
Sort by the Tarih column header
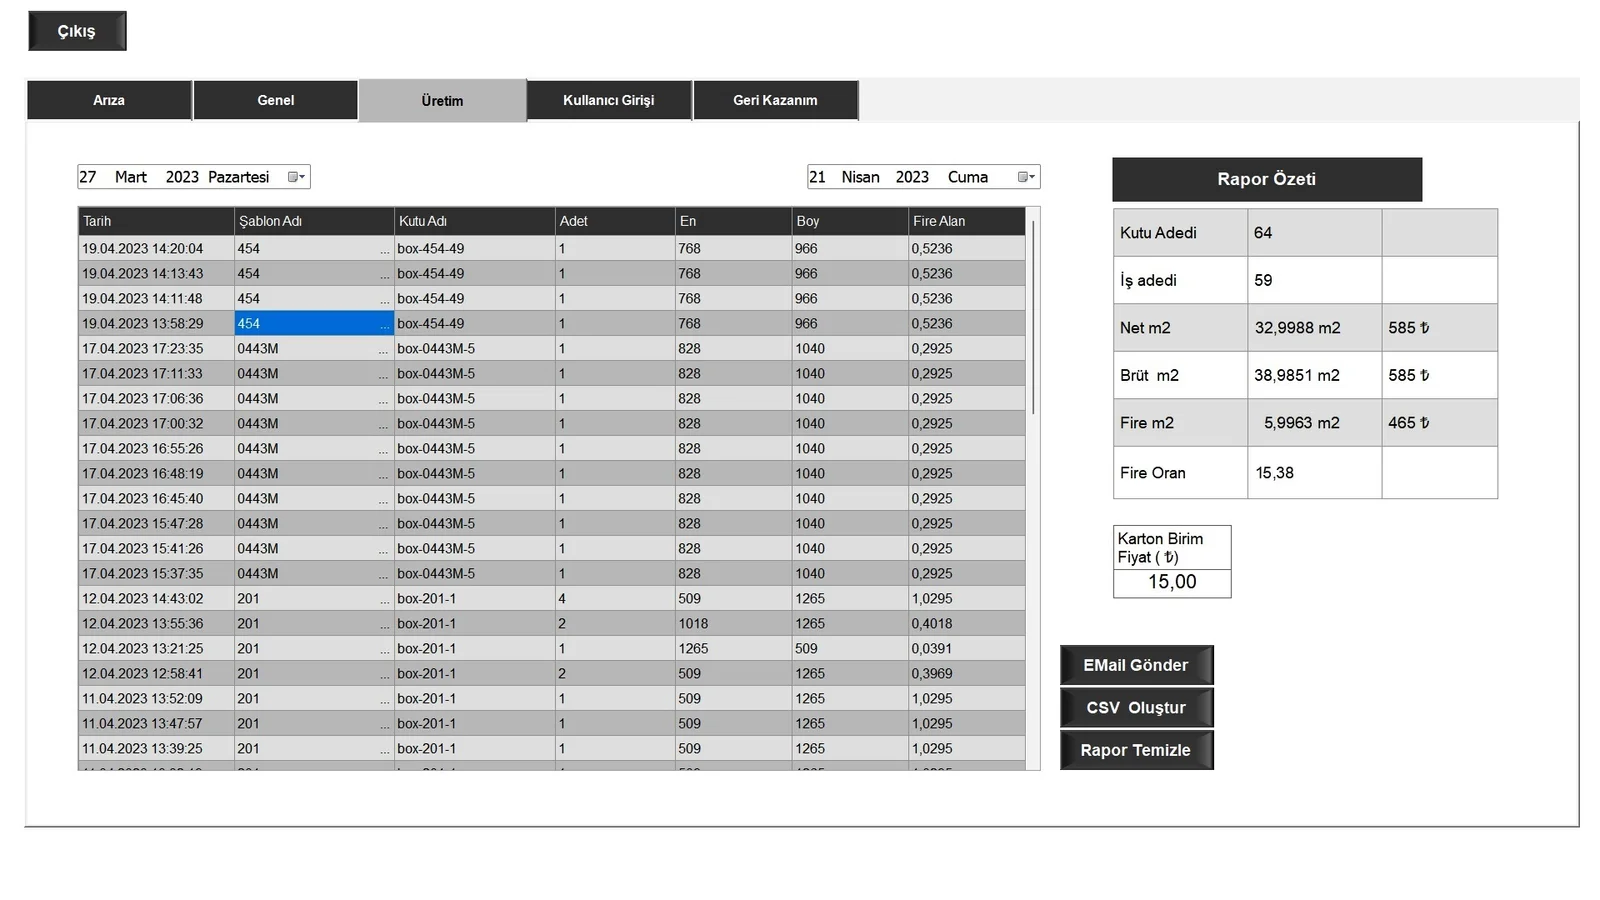tap(155, 221)
